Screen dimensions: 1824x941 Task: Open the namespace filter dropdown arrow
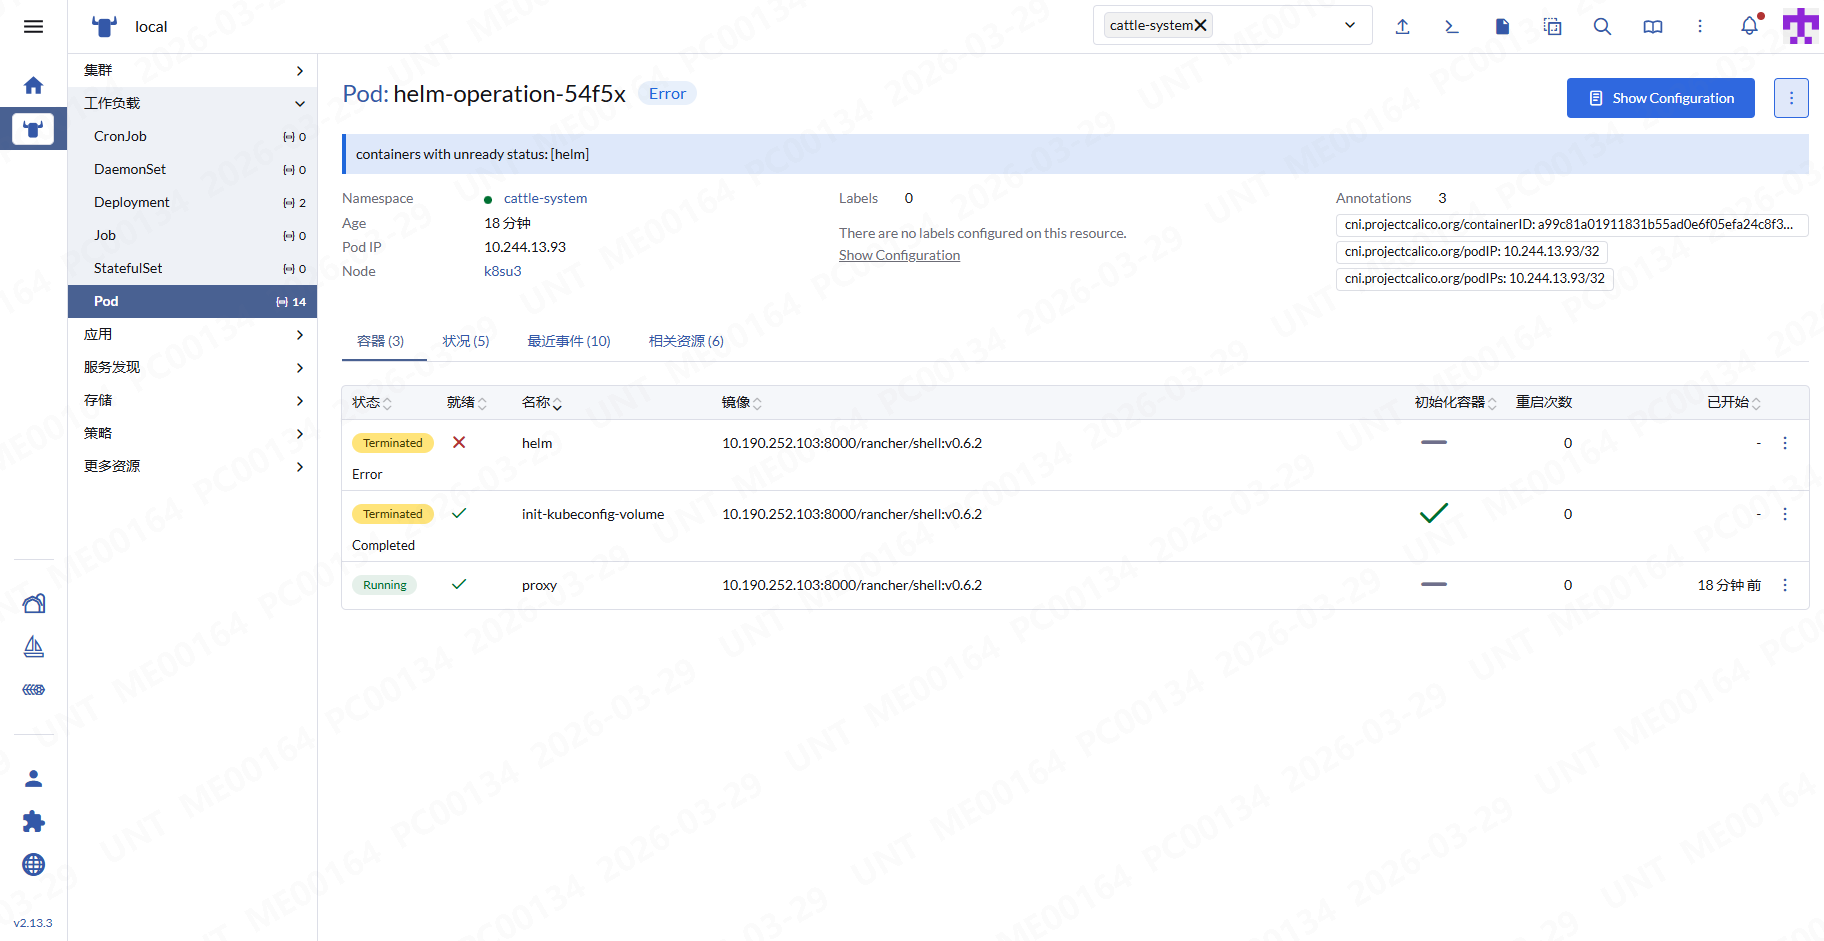click(x=1350, y=26)
